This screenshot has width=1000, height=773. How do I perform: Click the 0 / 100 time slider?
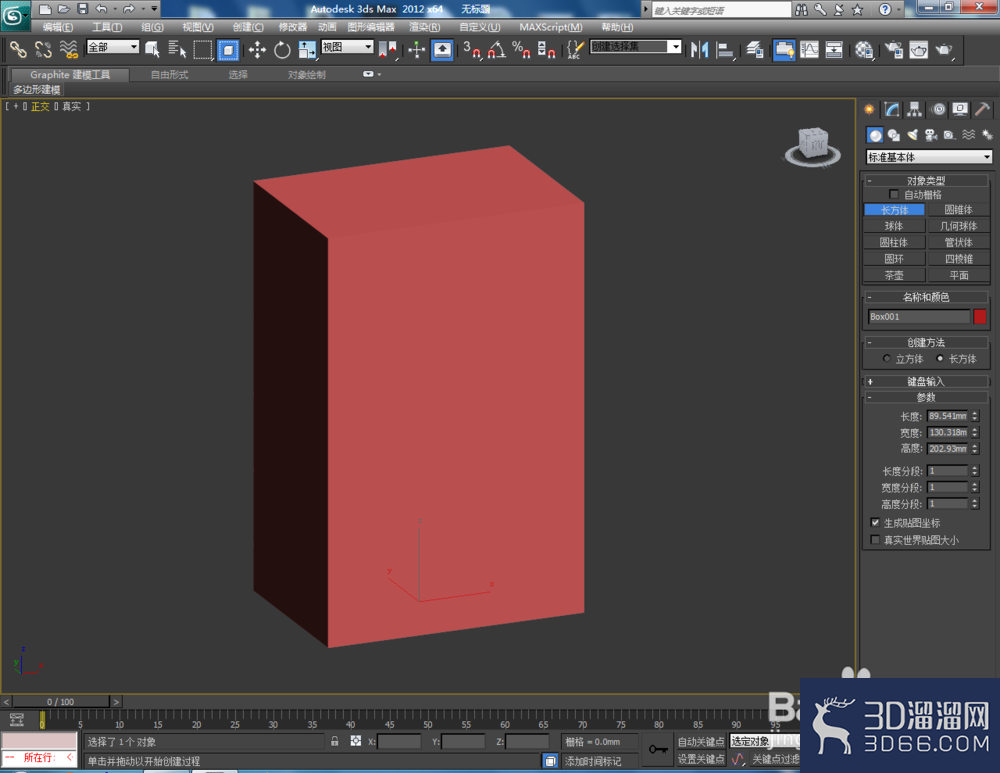[61, 702]
